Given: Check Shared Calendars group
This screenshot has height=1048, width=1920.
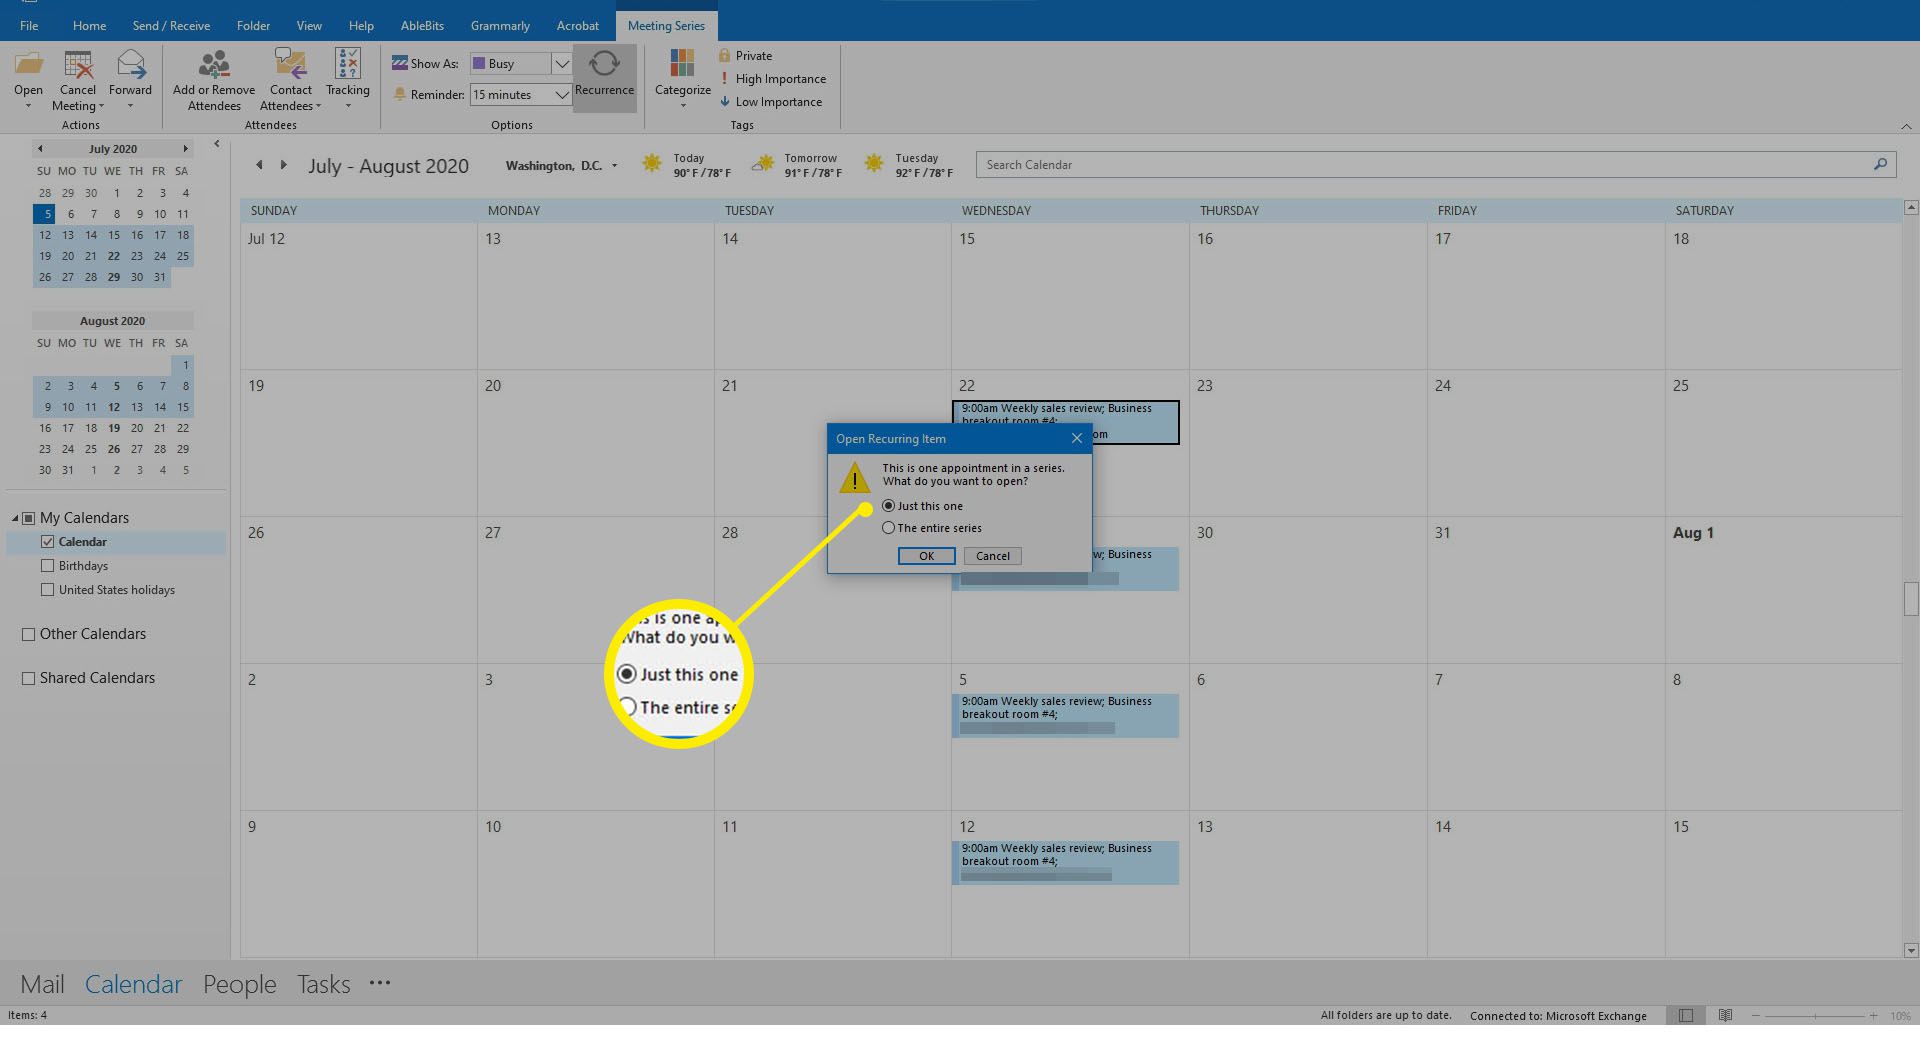Looking at the screenshot, I should (x=28, y=678).
